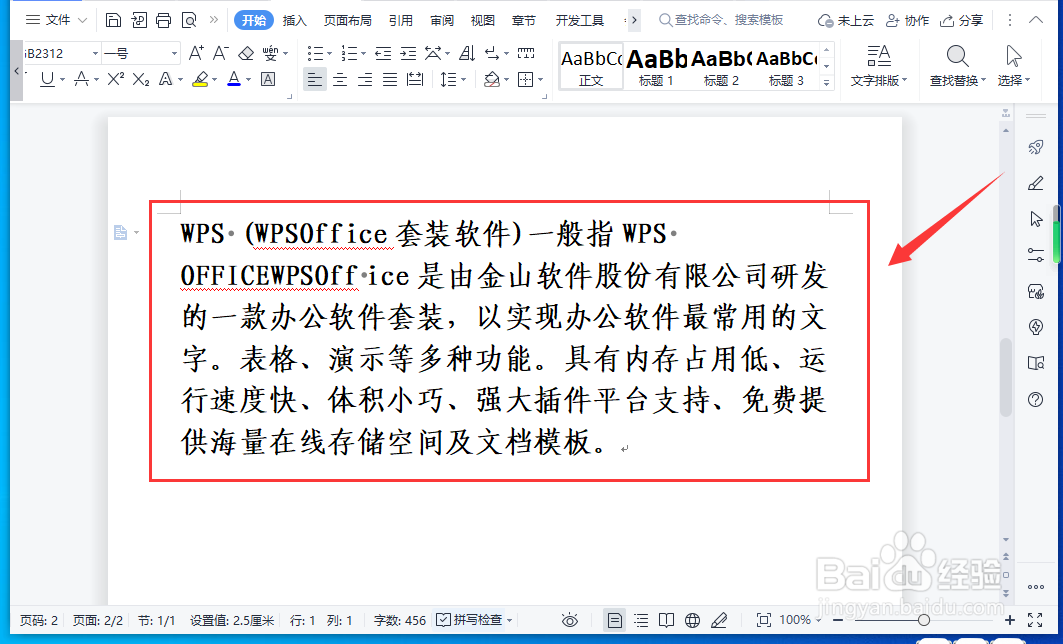This screenshot has width=1063, height=644.
Task: Click the pen icon in the right sidebar
Action: tap(1036, 183)
